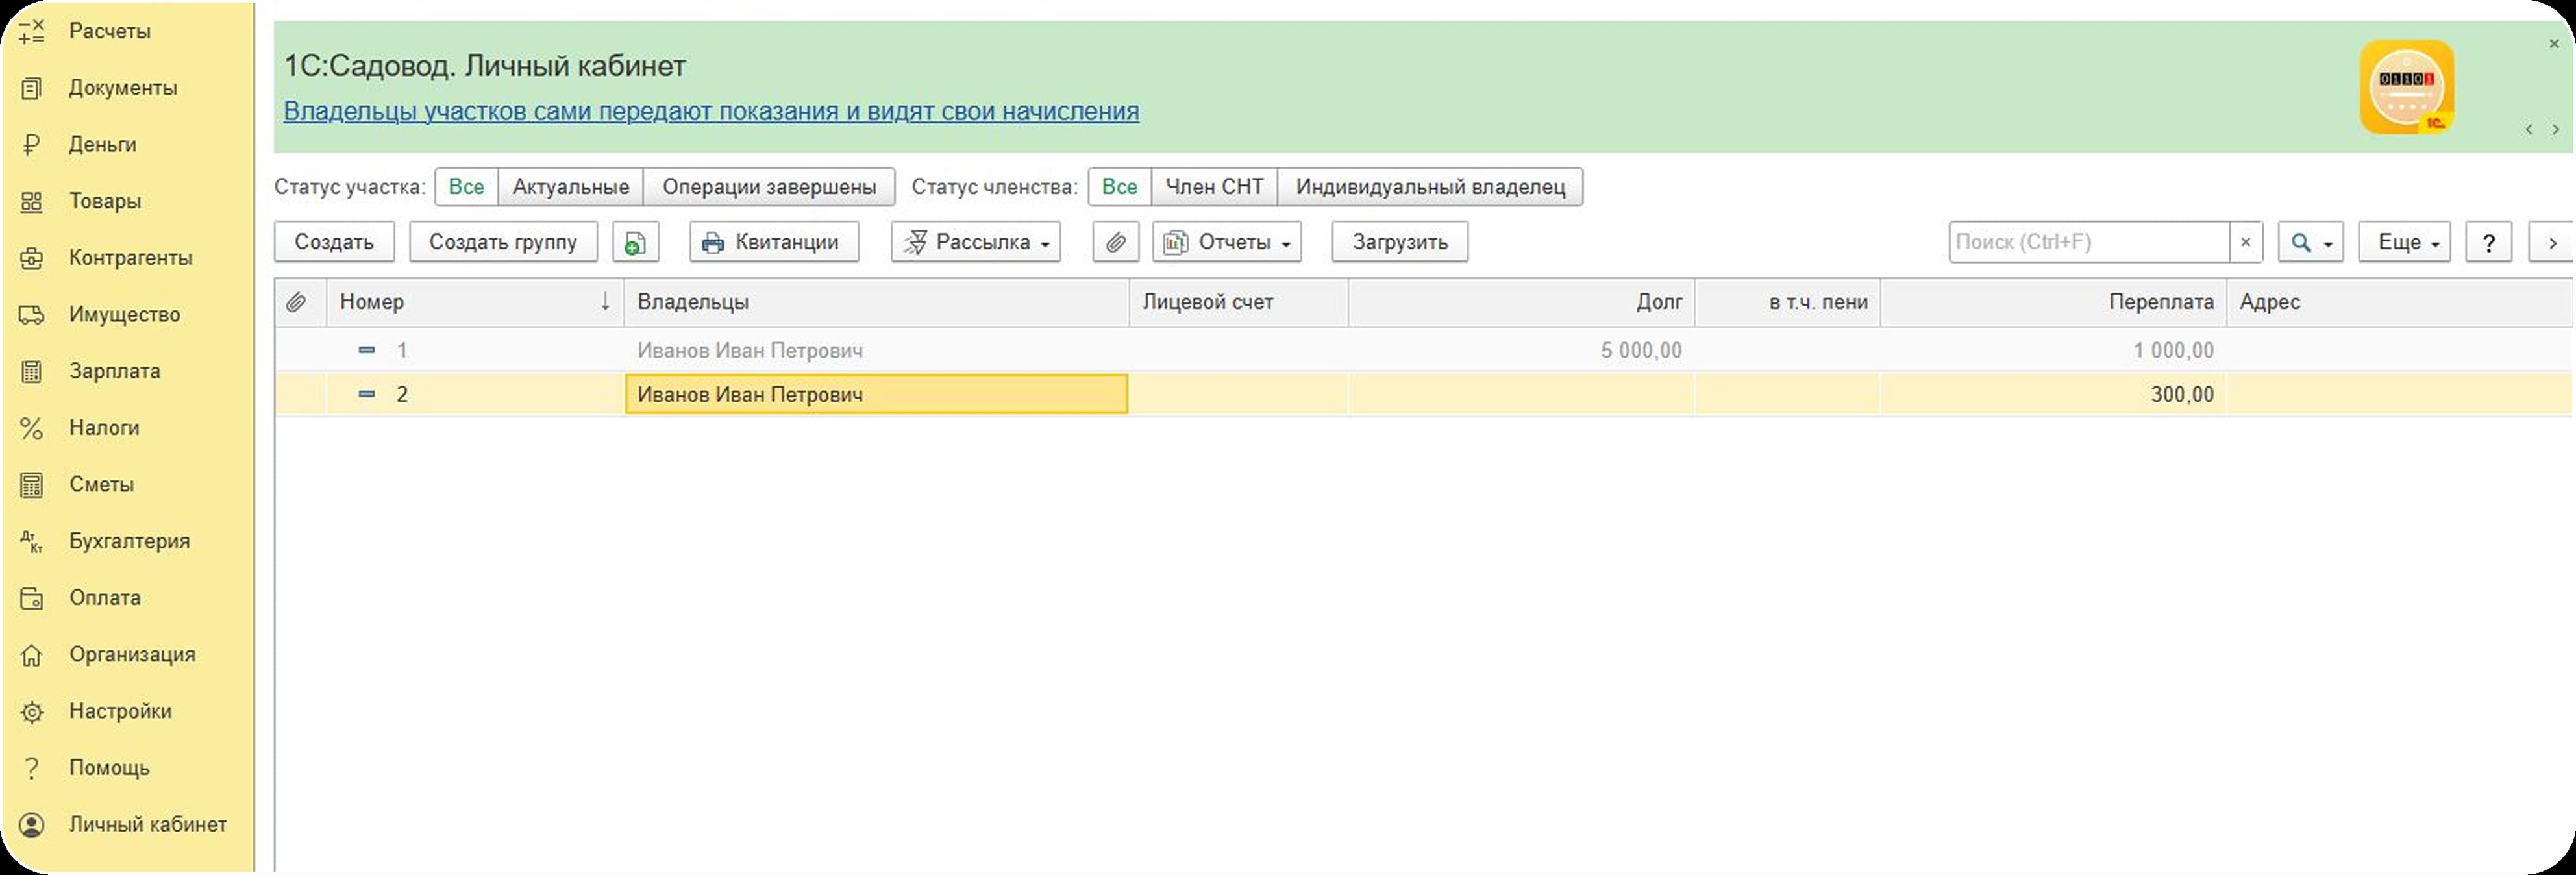Set Статус членства filter to Все
The width and height of the screenshot is (2576, 875).
(1119, 187)
